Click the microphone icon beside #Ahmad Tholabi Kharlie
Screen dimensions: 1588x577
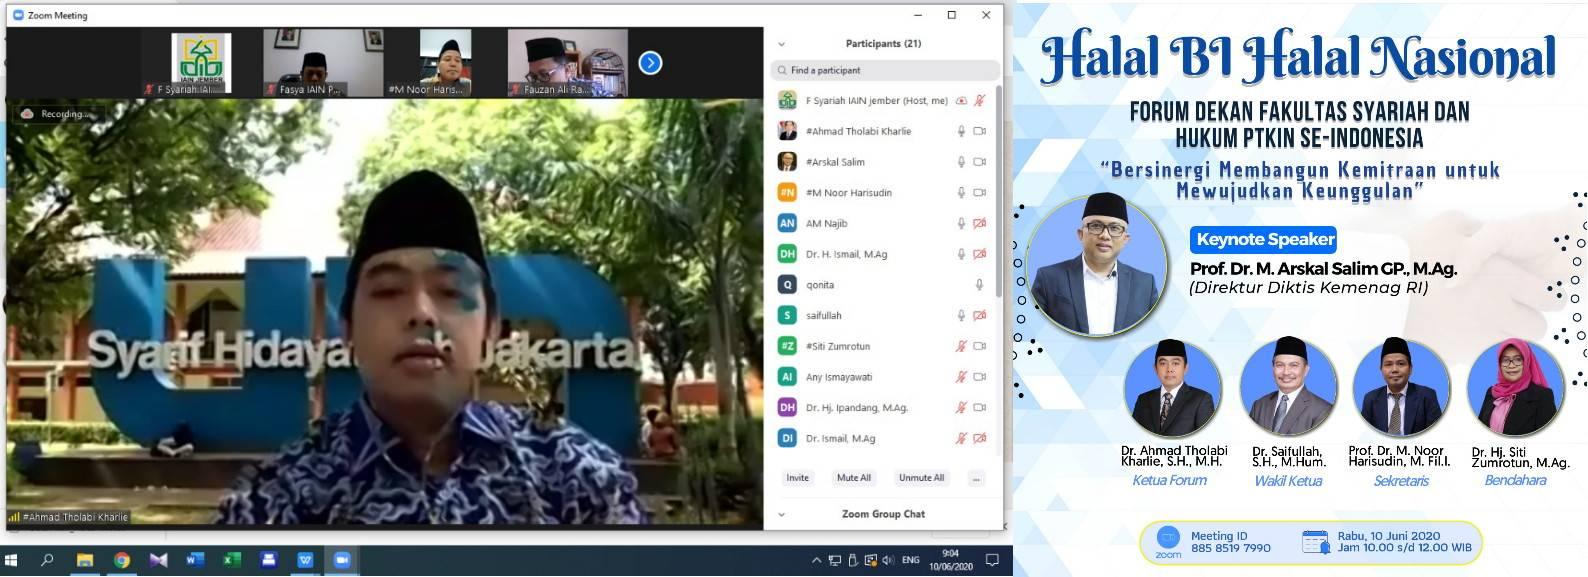pos(961,131)
